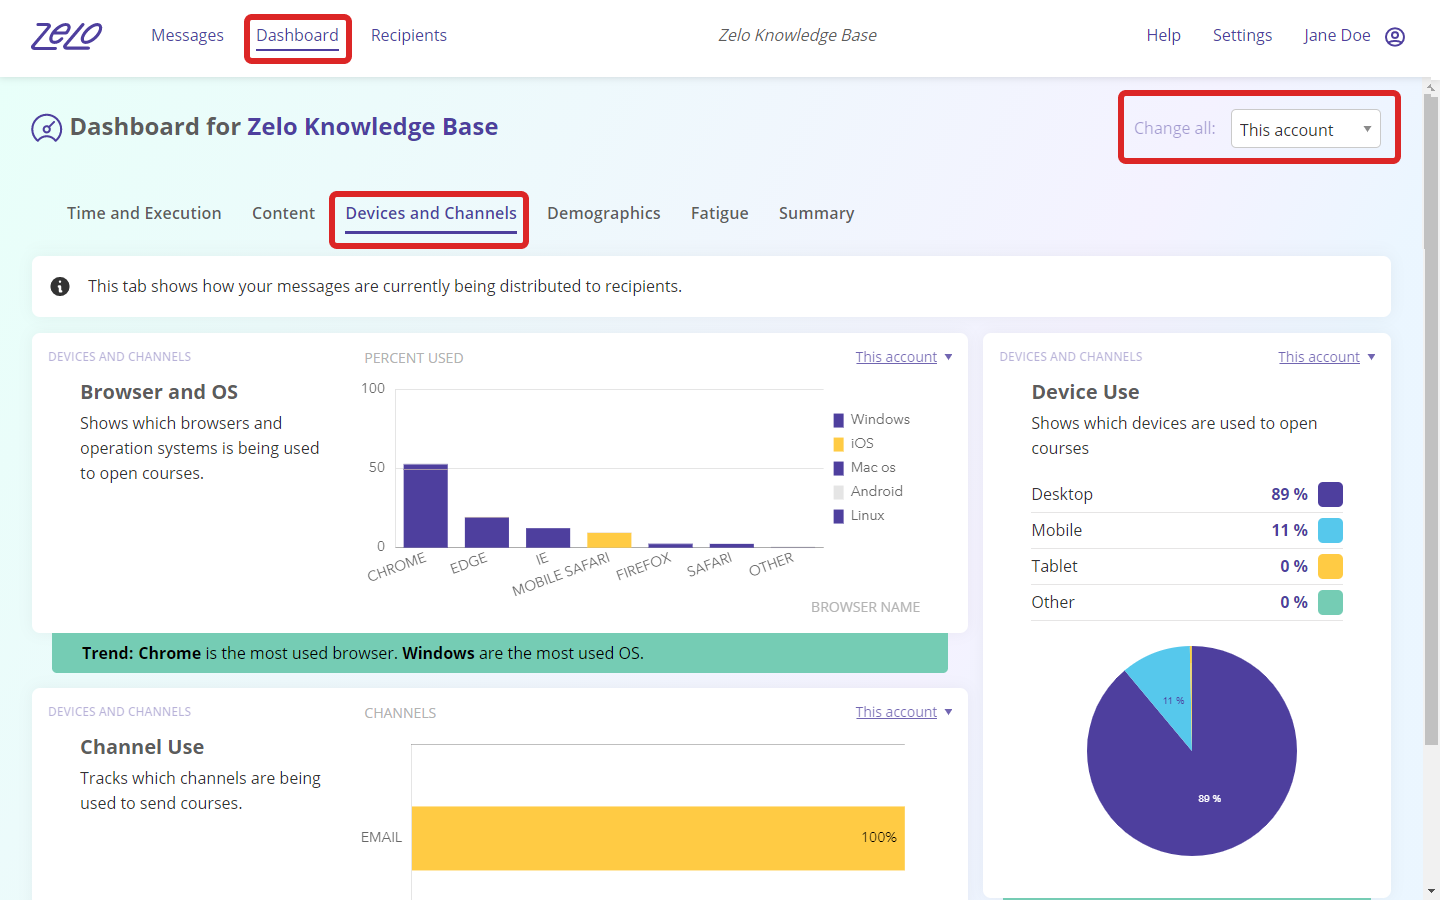Expand Channel Use This account dropdown
The image size is (1440, 900).
tap(904, 712)
